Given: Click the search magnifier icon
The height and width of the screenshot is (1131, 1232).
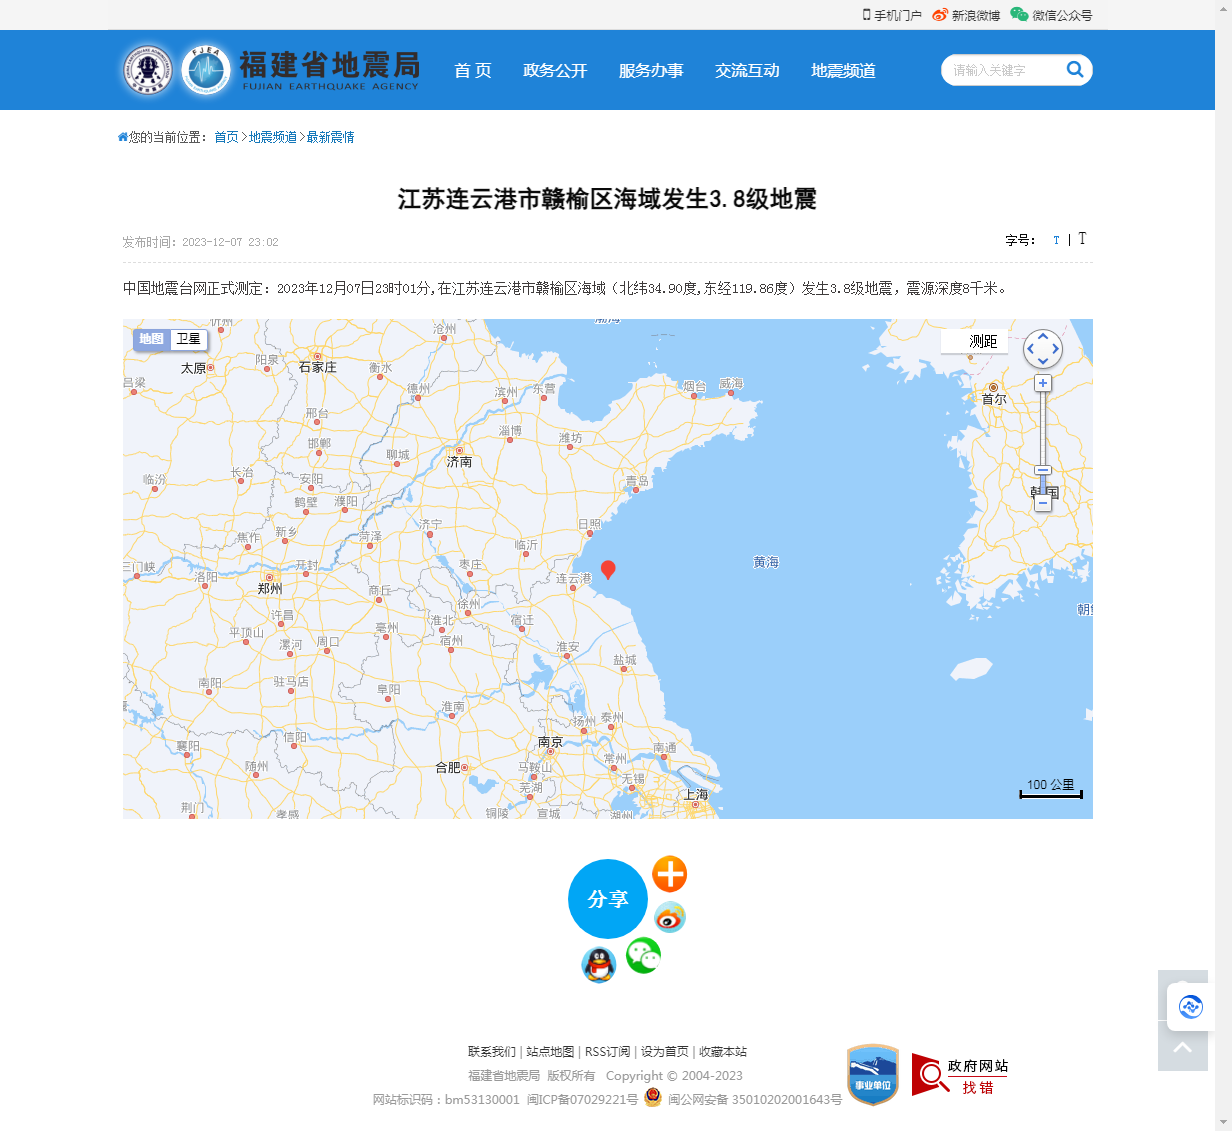Looking at the screenshot, I should pyautogui.click(x=1075, y=69).
